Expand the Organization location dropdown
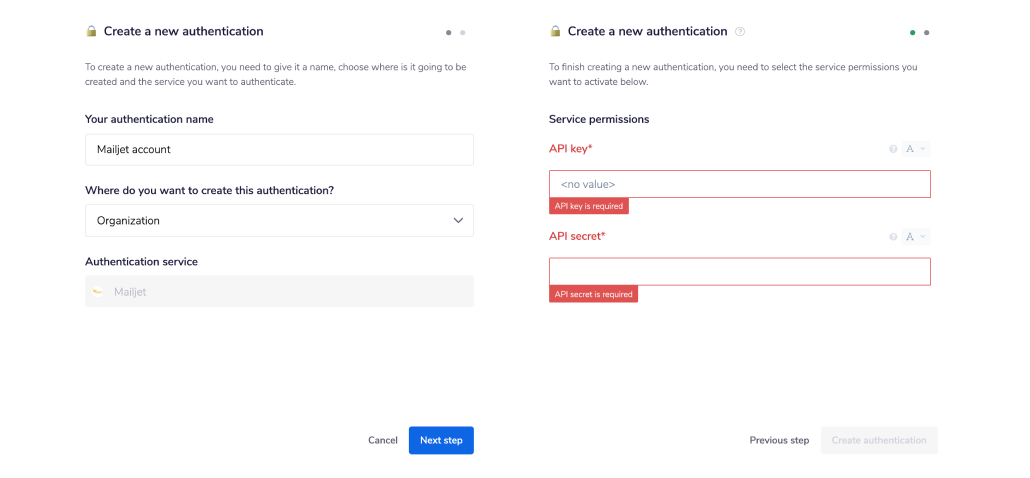The width and height of the screenshot is (1030, 478). pos(279,221)
